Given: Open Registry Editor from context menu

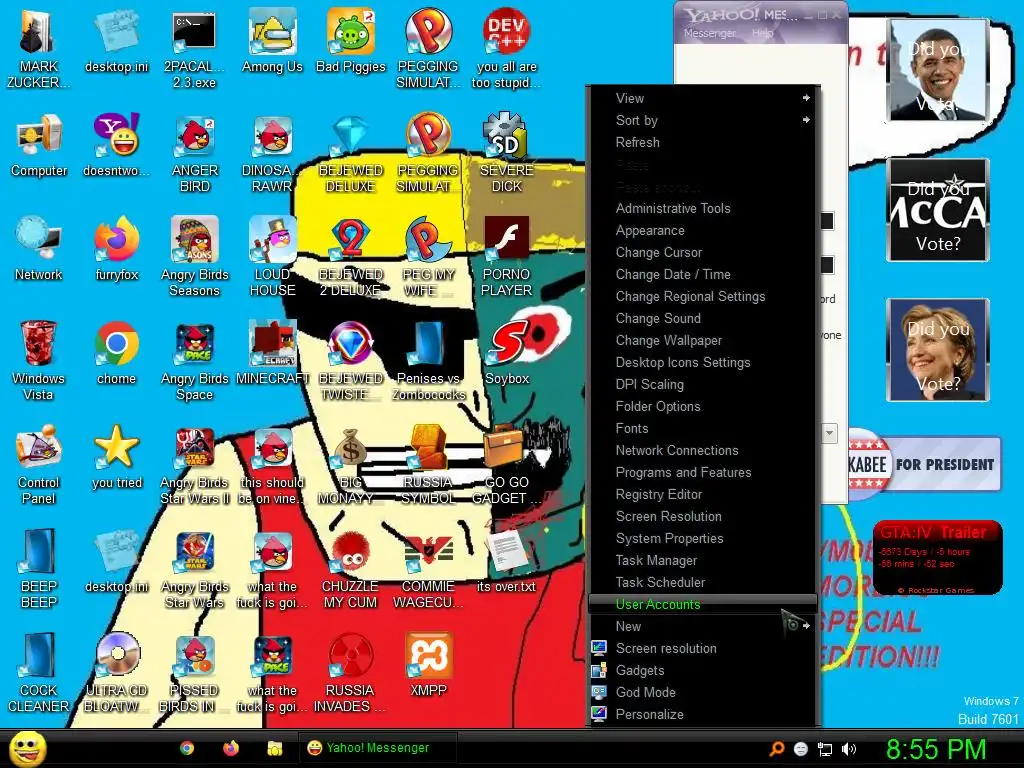Looking at the screenshot, I should point(703,494).
